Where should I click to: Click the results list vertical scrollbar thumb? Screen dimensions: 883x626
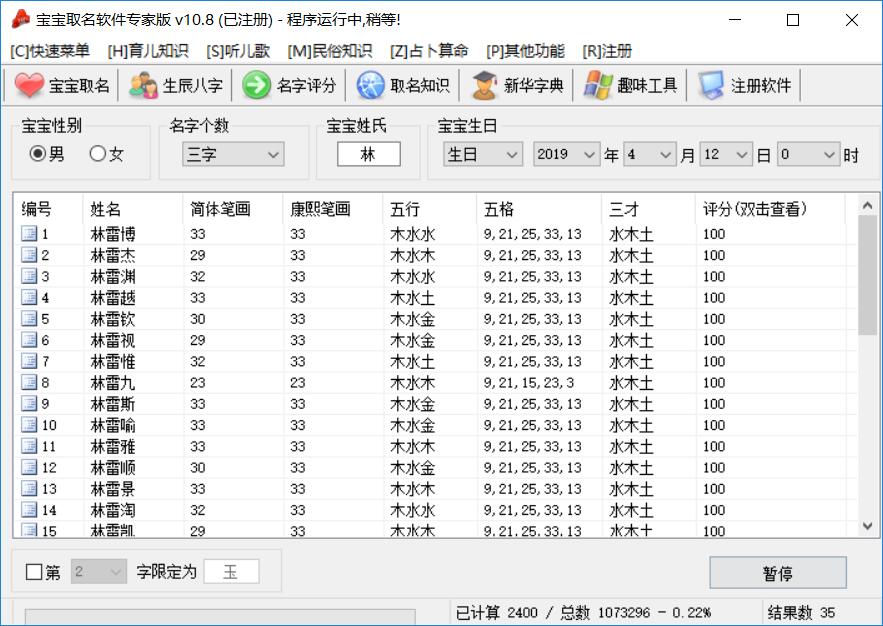867,275
